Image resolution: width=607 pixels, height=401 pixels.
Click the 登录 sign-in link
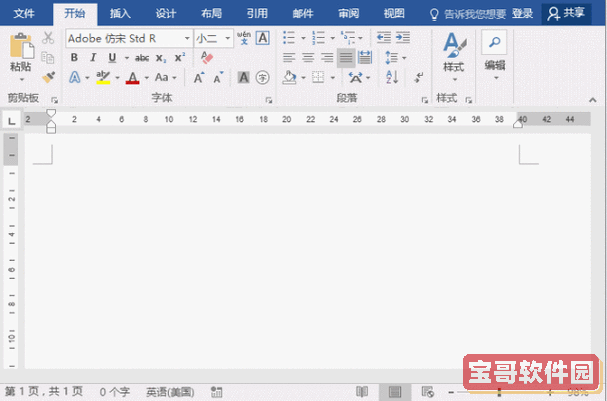coord(522,14)
